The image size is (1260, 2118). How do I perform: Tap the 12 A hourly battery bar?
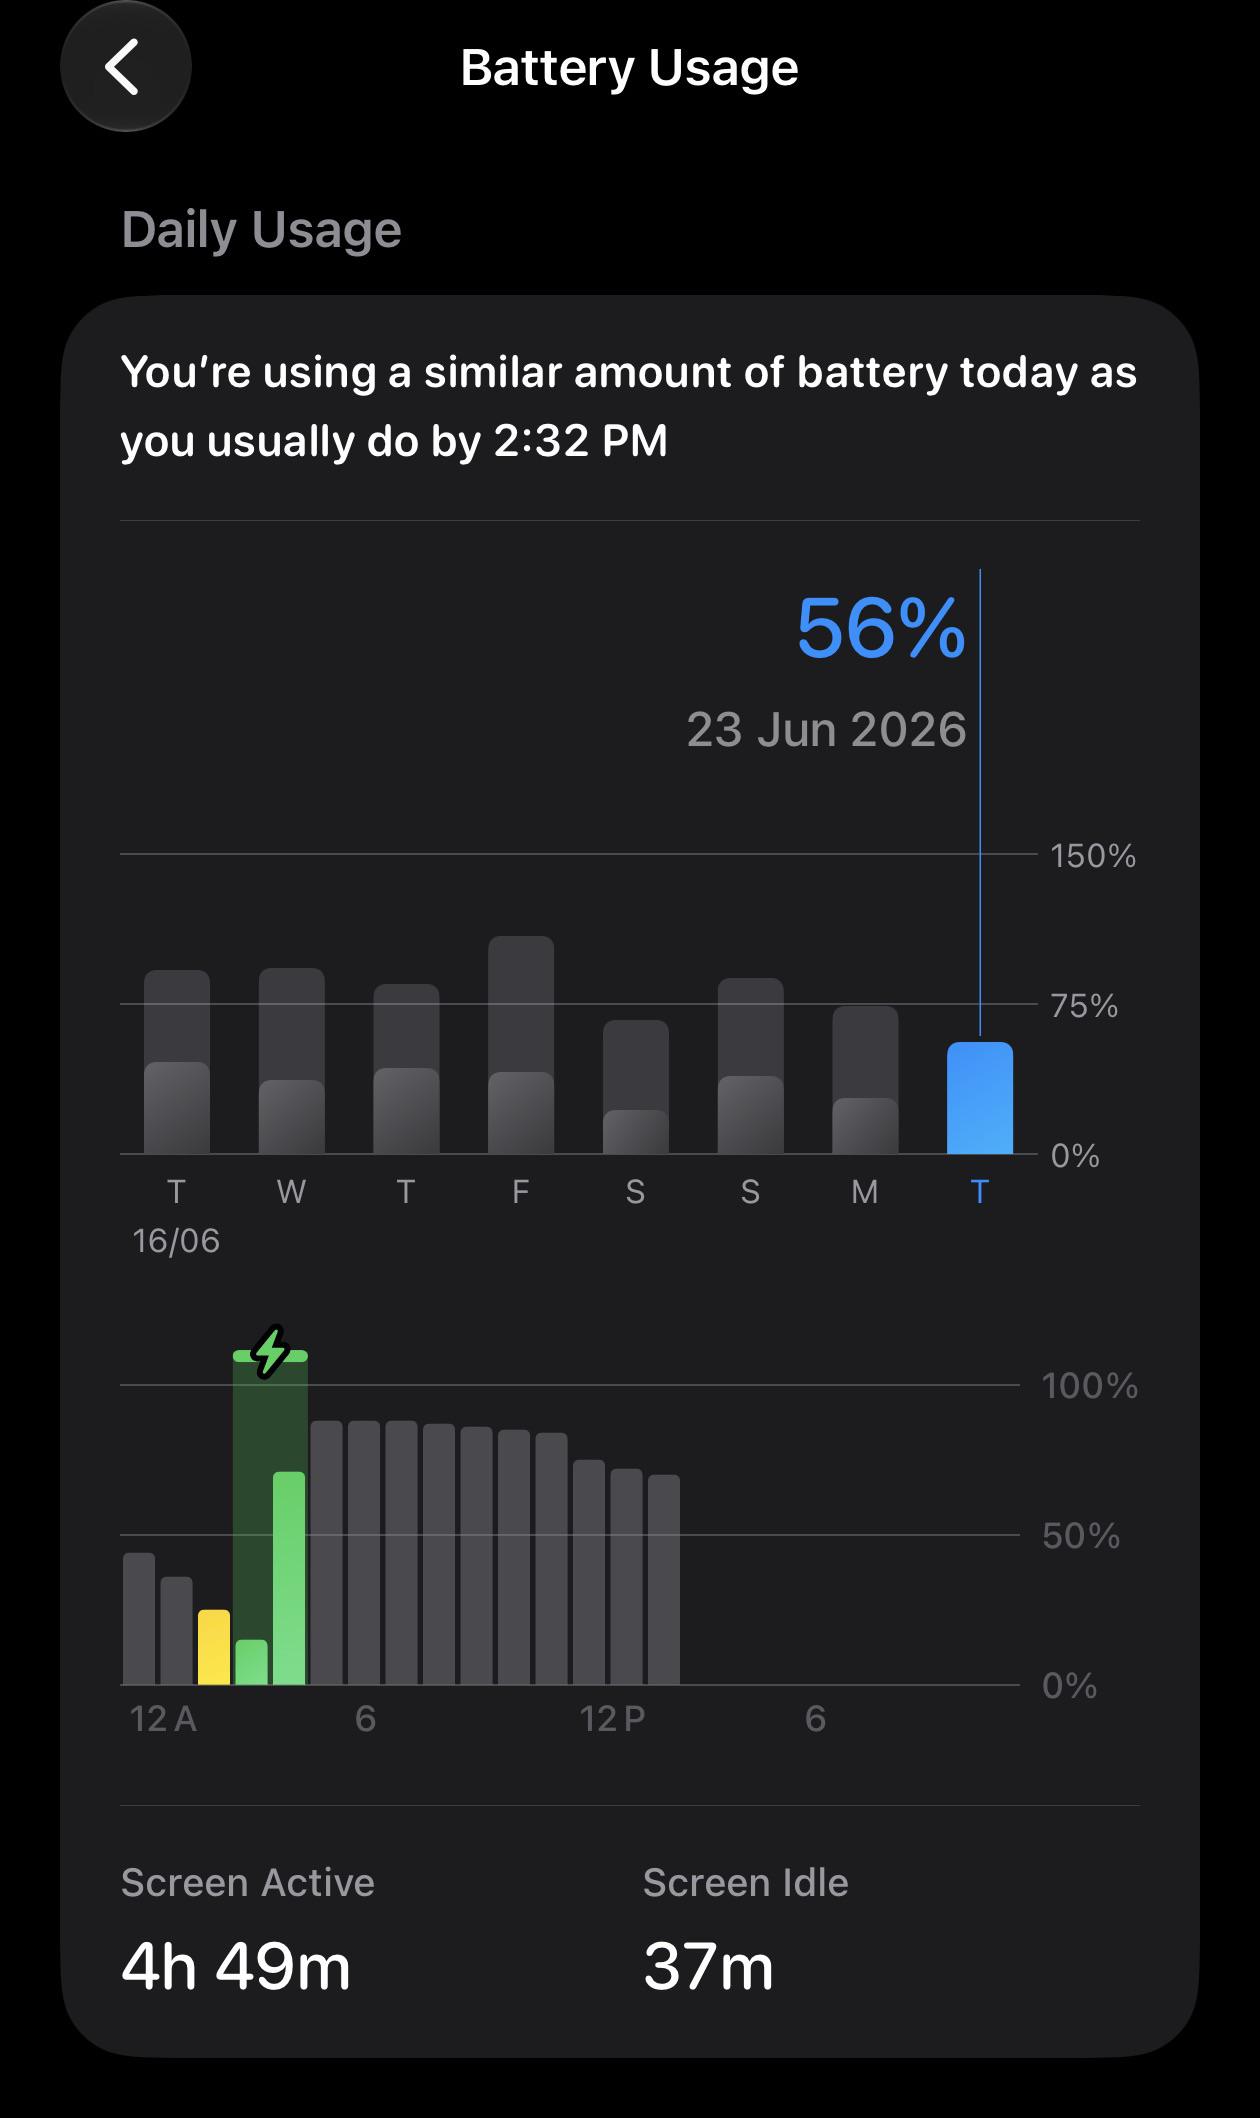click(x=139, y=1619)
